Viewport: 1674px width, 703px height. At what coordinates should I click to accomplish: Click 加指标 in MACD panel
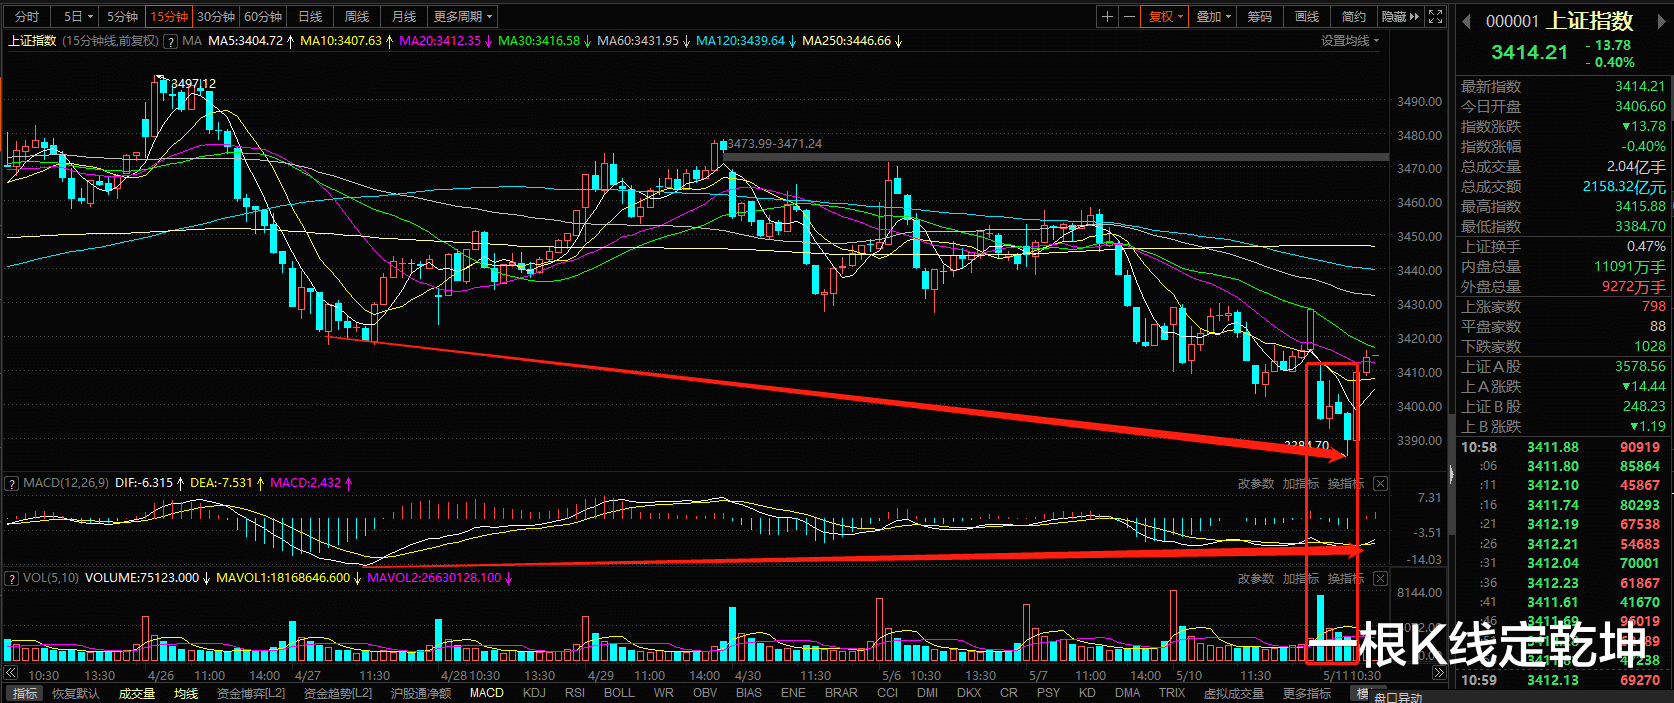tap(1301, 484)
